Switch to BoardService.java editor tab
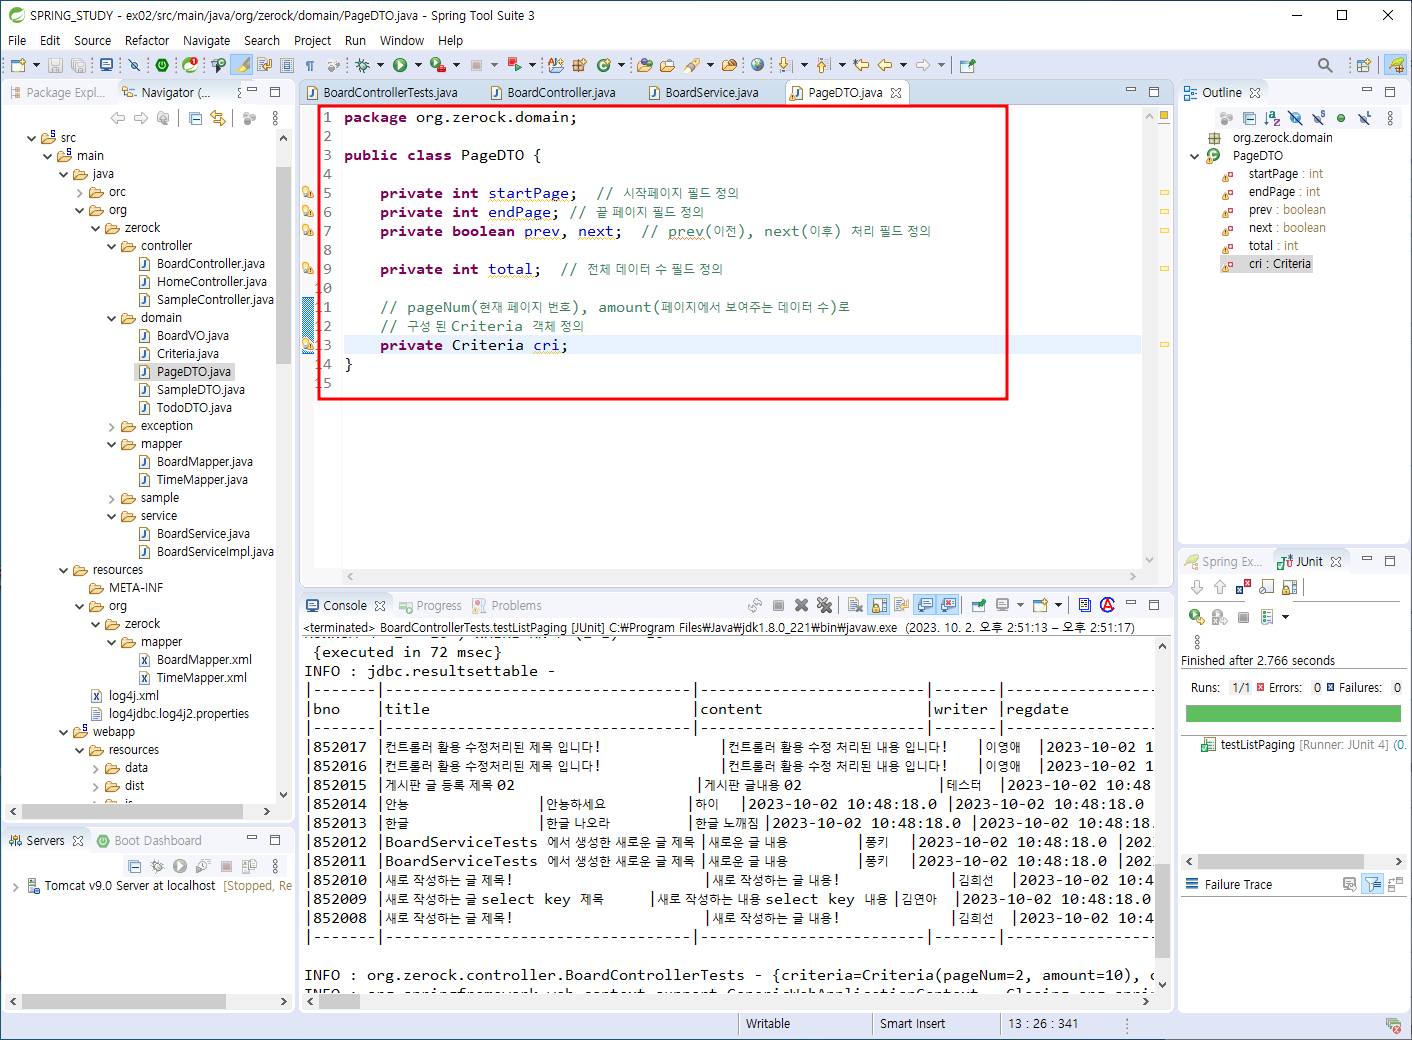1412x1040 pixels. click(x=702, y=92)
